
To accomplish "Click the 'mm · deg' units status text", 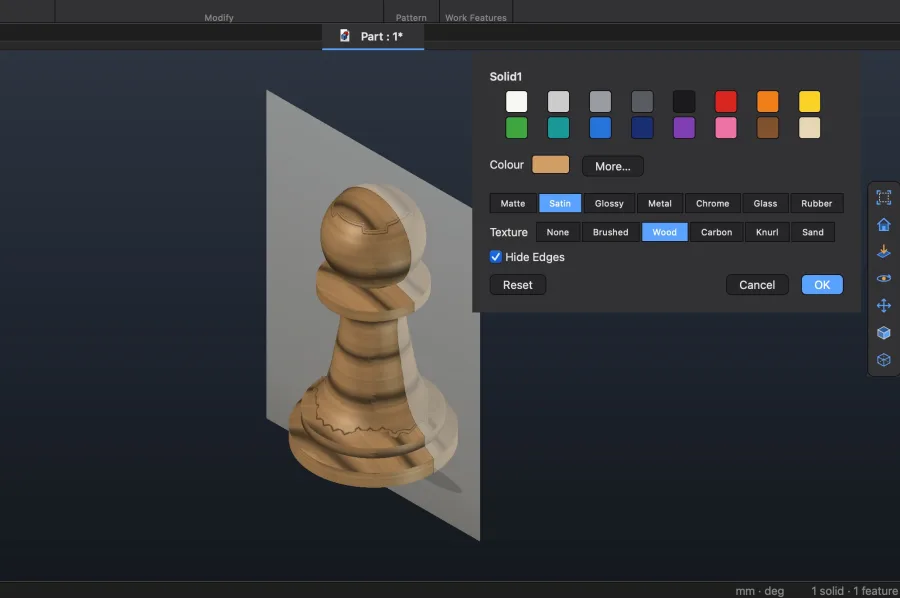I will point(759,591).
